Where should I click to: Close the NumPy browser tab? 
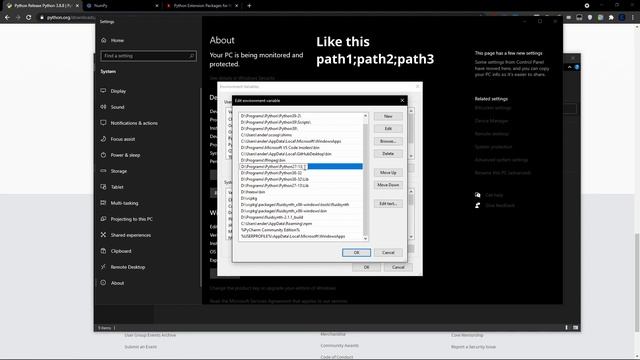click(x=157, y=6)
